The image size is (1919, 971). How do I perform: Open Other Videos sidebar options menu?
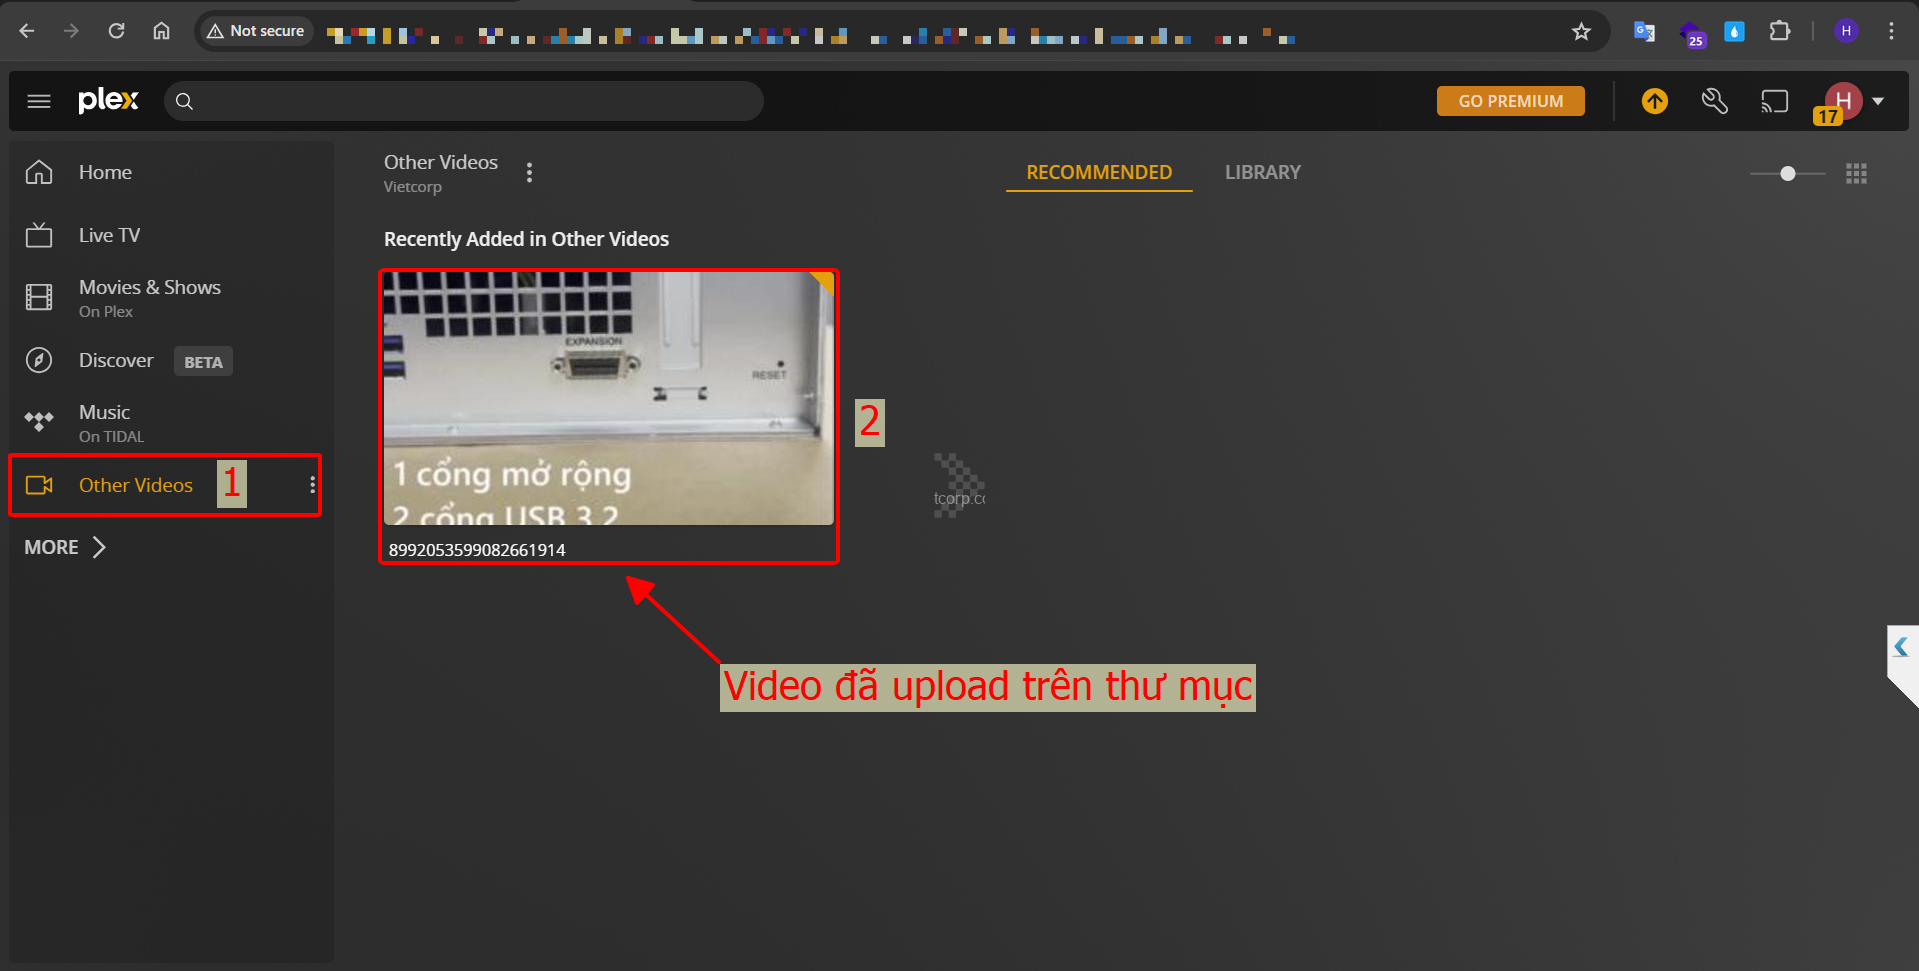(x=313, y=485)
